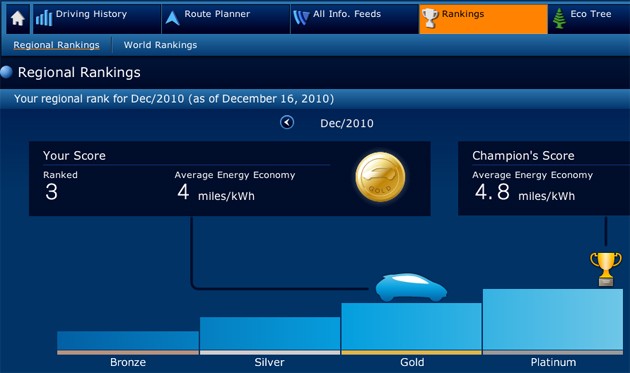Click the regional rank date banner text
This screenshot has width=630, height=373.
[174, 99]
